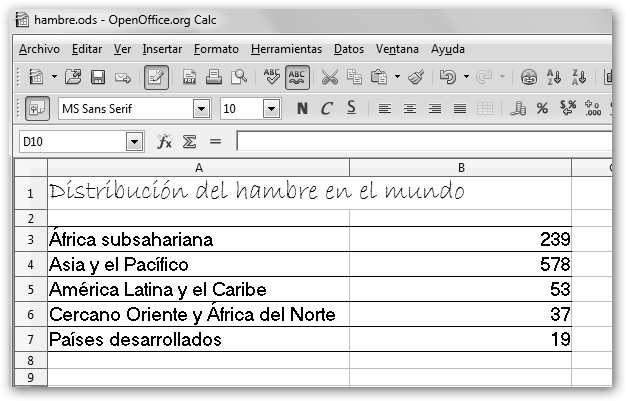Click column A header
This screenshot has width=626, height=401.
[x=198, y=167]
